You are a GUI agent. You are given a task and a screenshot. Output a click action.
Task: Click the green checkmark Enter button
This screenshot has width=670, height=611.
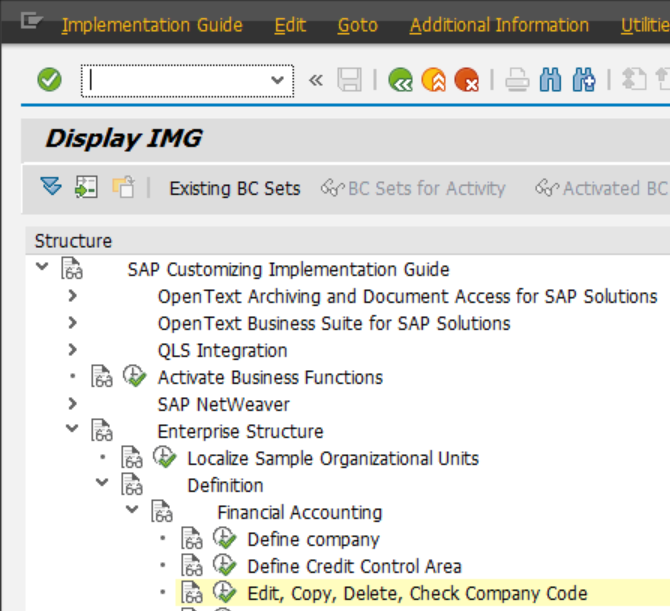[49, 80]
